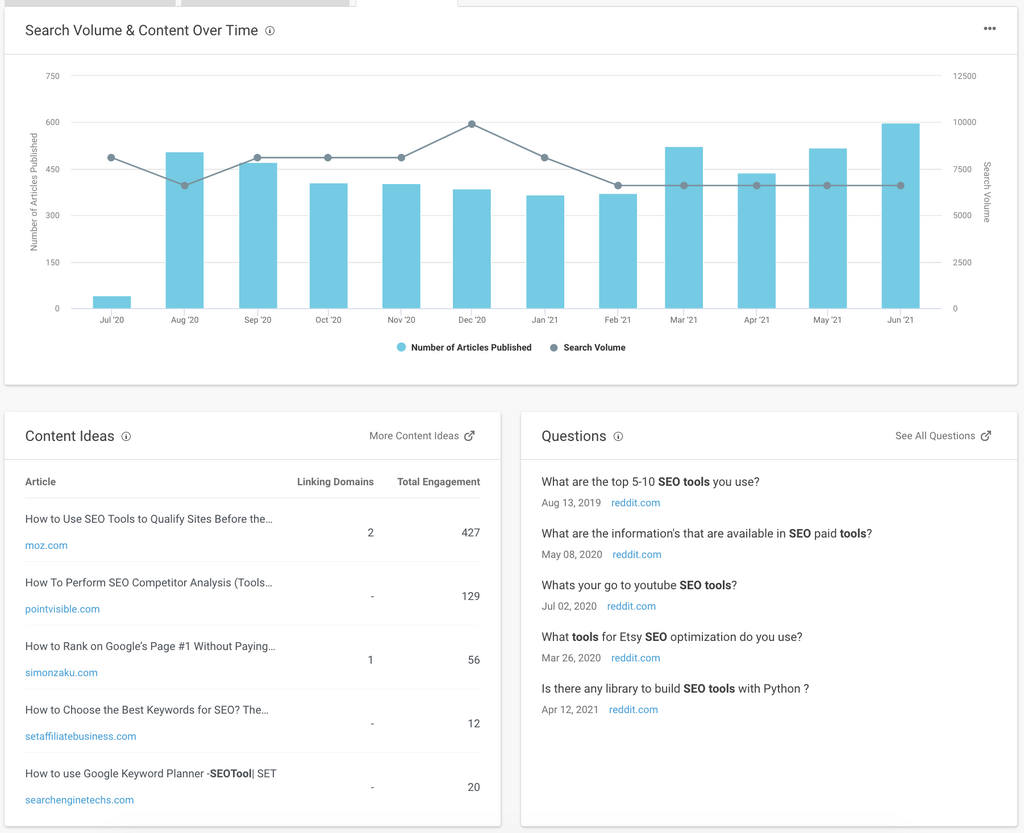The image size is (1024, 833).
Task: Click info icon beside Search Volume title
Action: pyautogui.click(x=270, y=31)
